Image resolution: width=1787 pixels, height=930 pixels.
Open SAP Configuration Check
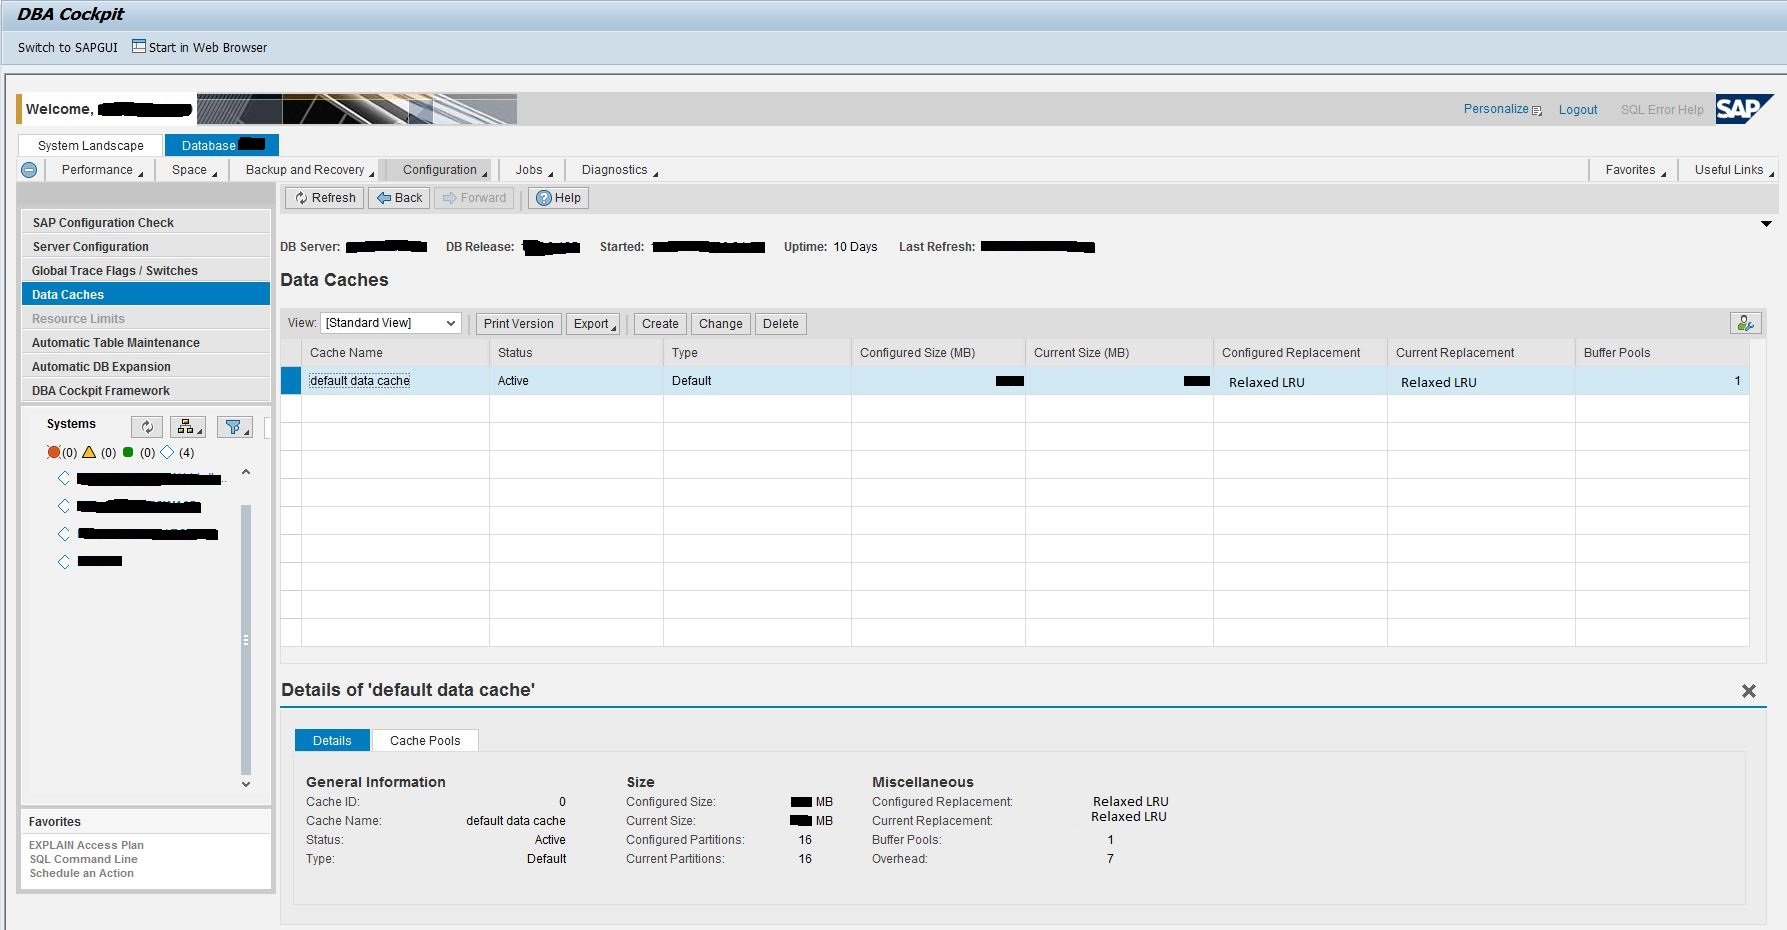coord(146,223)
